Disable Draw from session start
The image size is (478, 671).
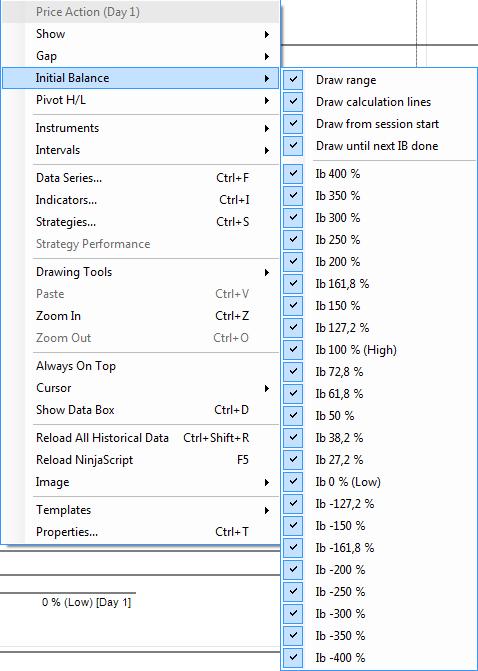379,124
